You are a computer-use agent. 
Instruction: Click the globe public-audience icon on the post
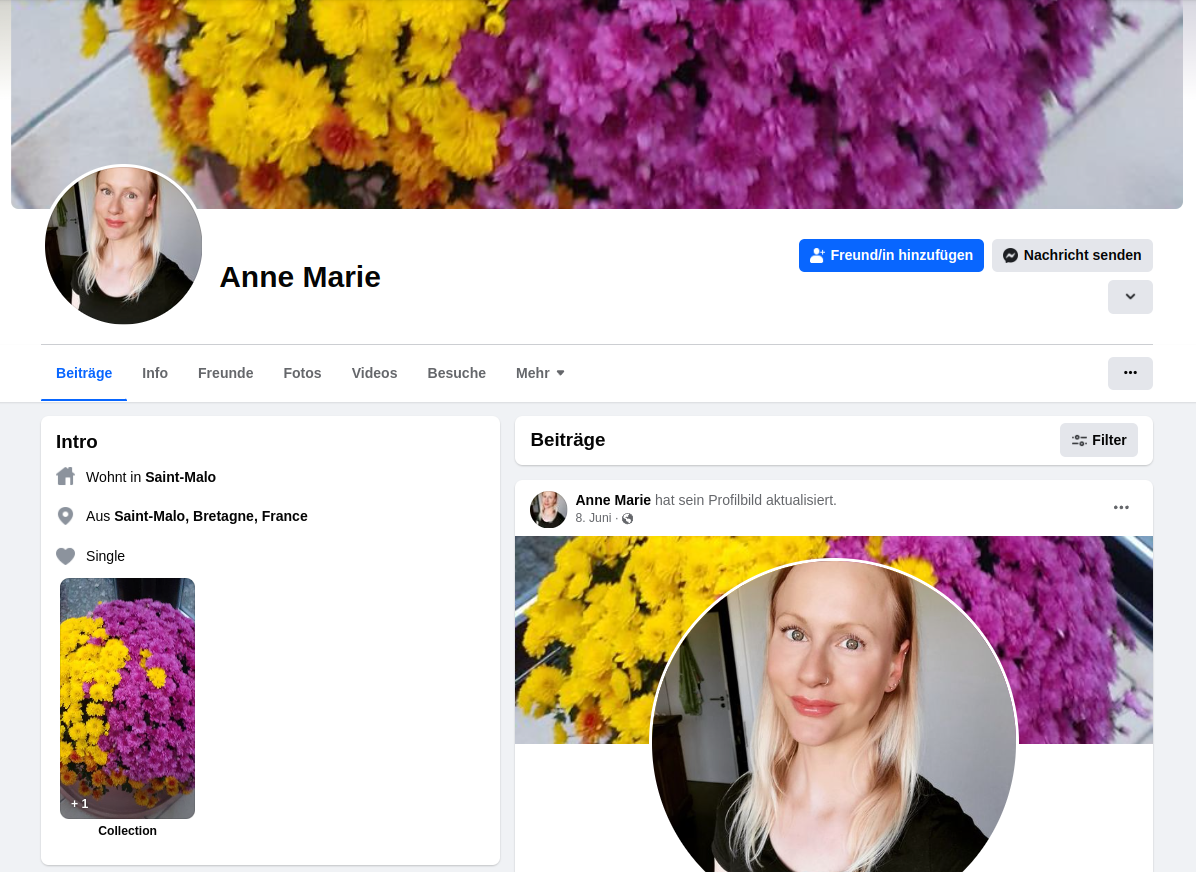point(628,519)
